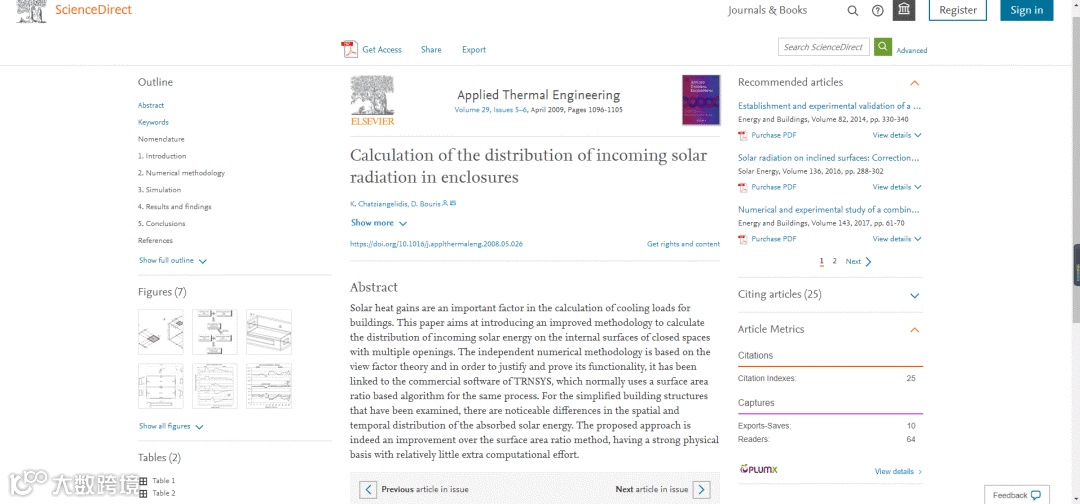
Task: Click the Sign in button
Action: [x=1026, y=11]
